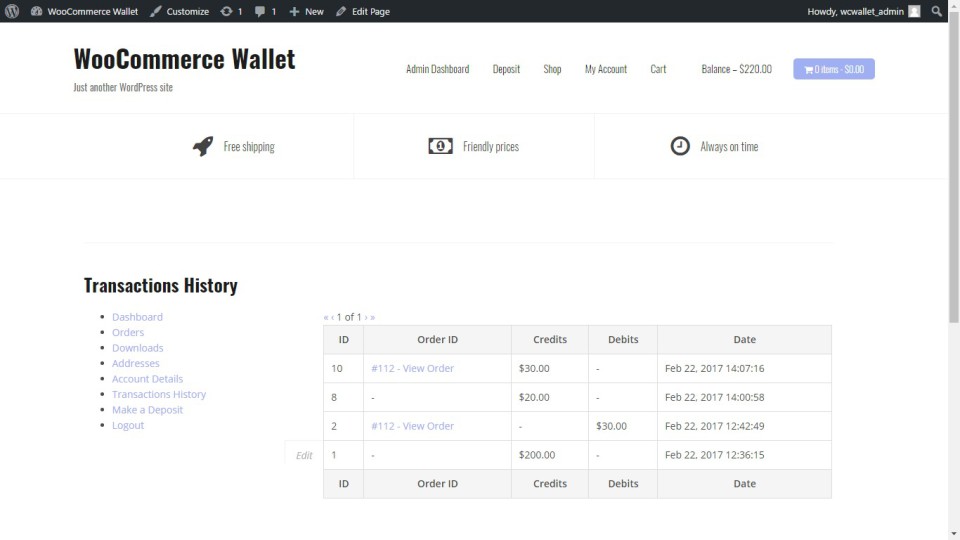Open the search magnifier in admin bar
This screenshot has width=960, height=540.
(937, 11)
